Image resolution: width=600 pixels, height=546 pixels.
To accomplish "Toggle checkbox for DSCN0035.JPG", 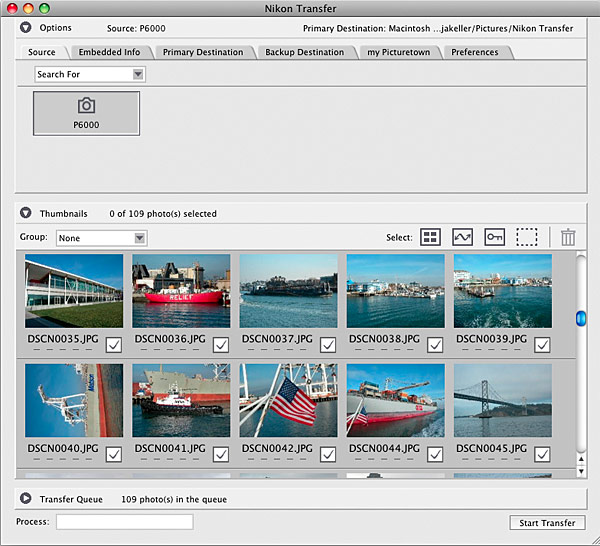I will tap(114, 345).
